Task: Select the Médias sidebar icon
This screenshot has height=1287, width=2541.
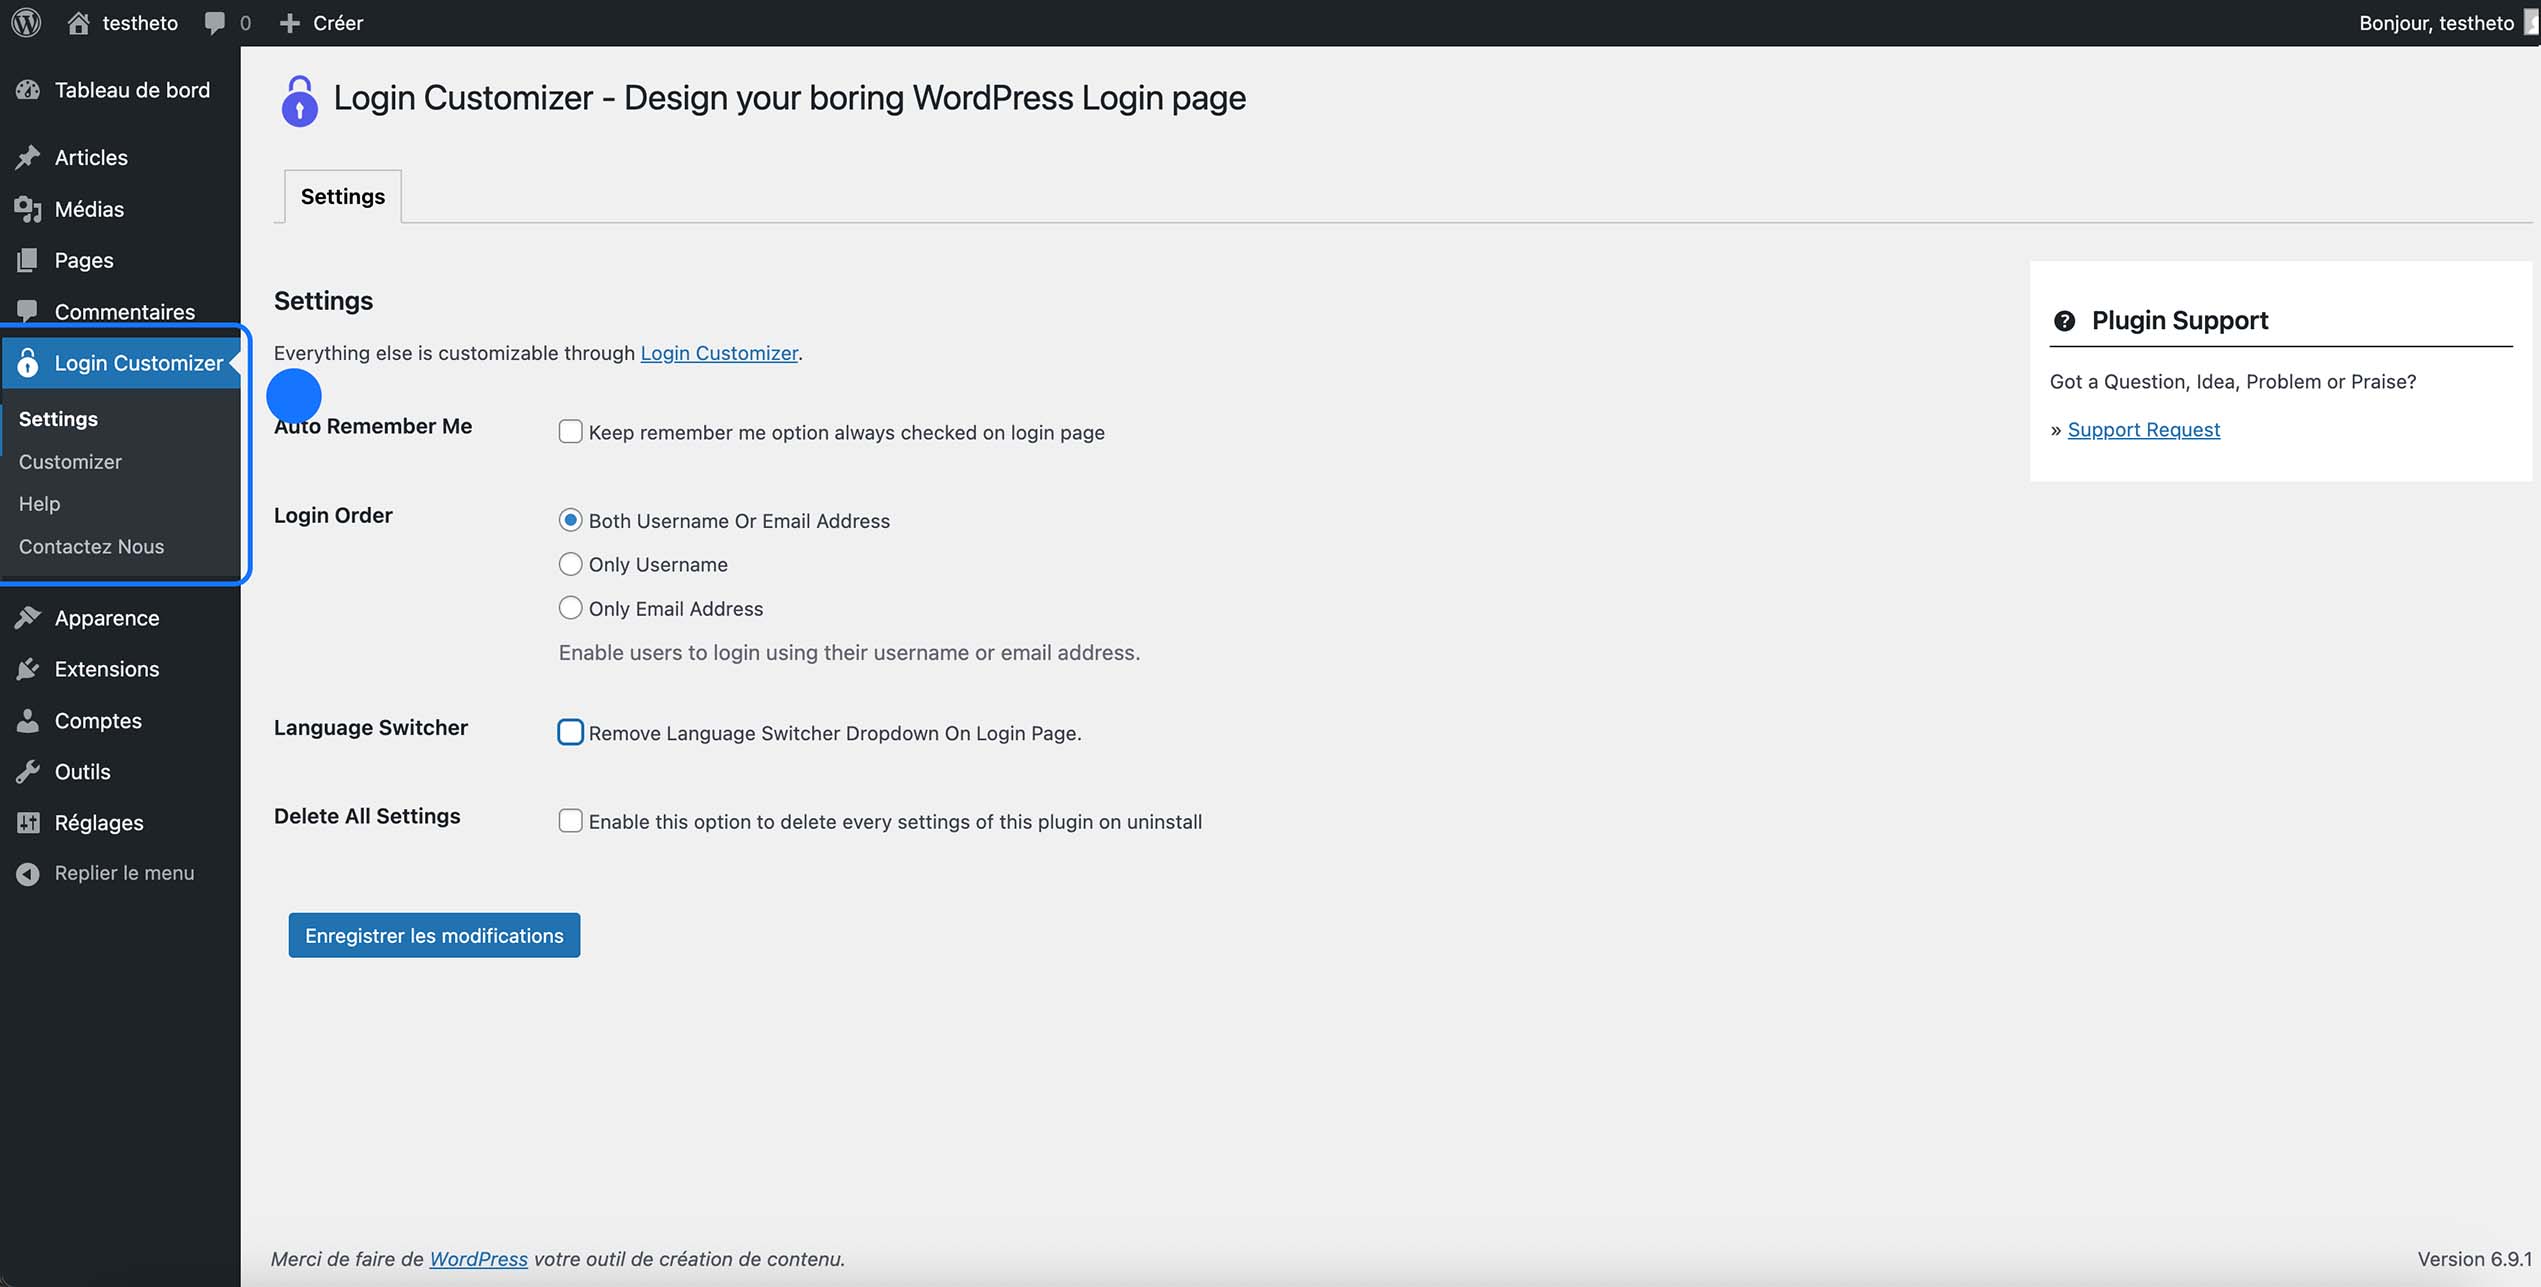Action: 28,209
